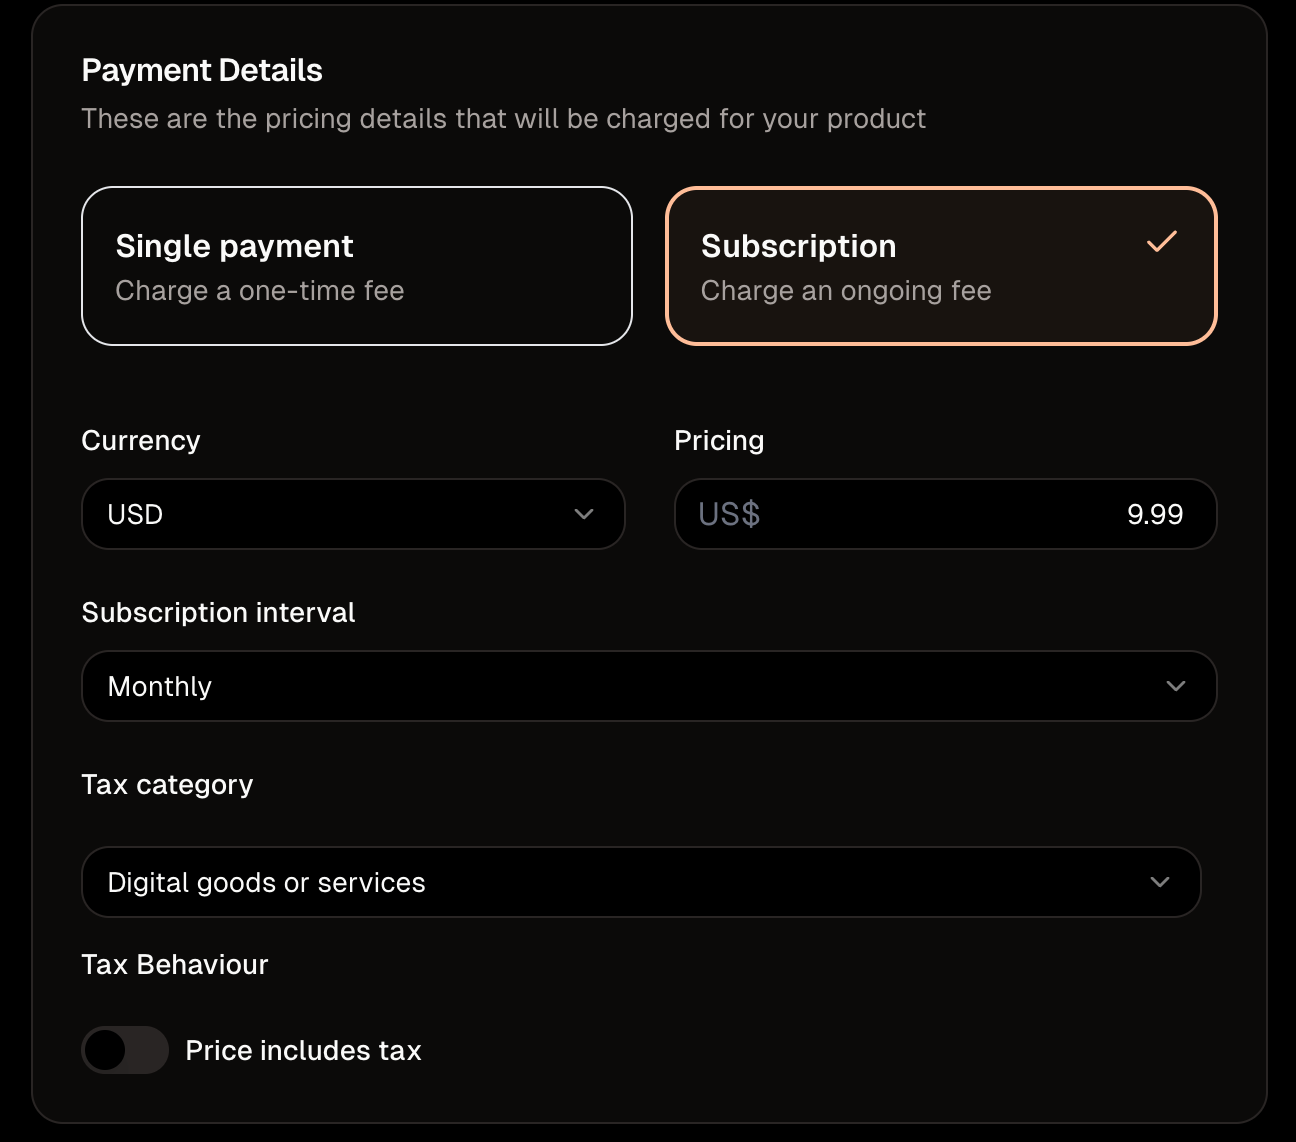Open the Currency USD dropdown
The height and width of the screenshot is (1142, 1296).
pos(353,514)
